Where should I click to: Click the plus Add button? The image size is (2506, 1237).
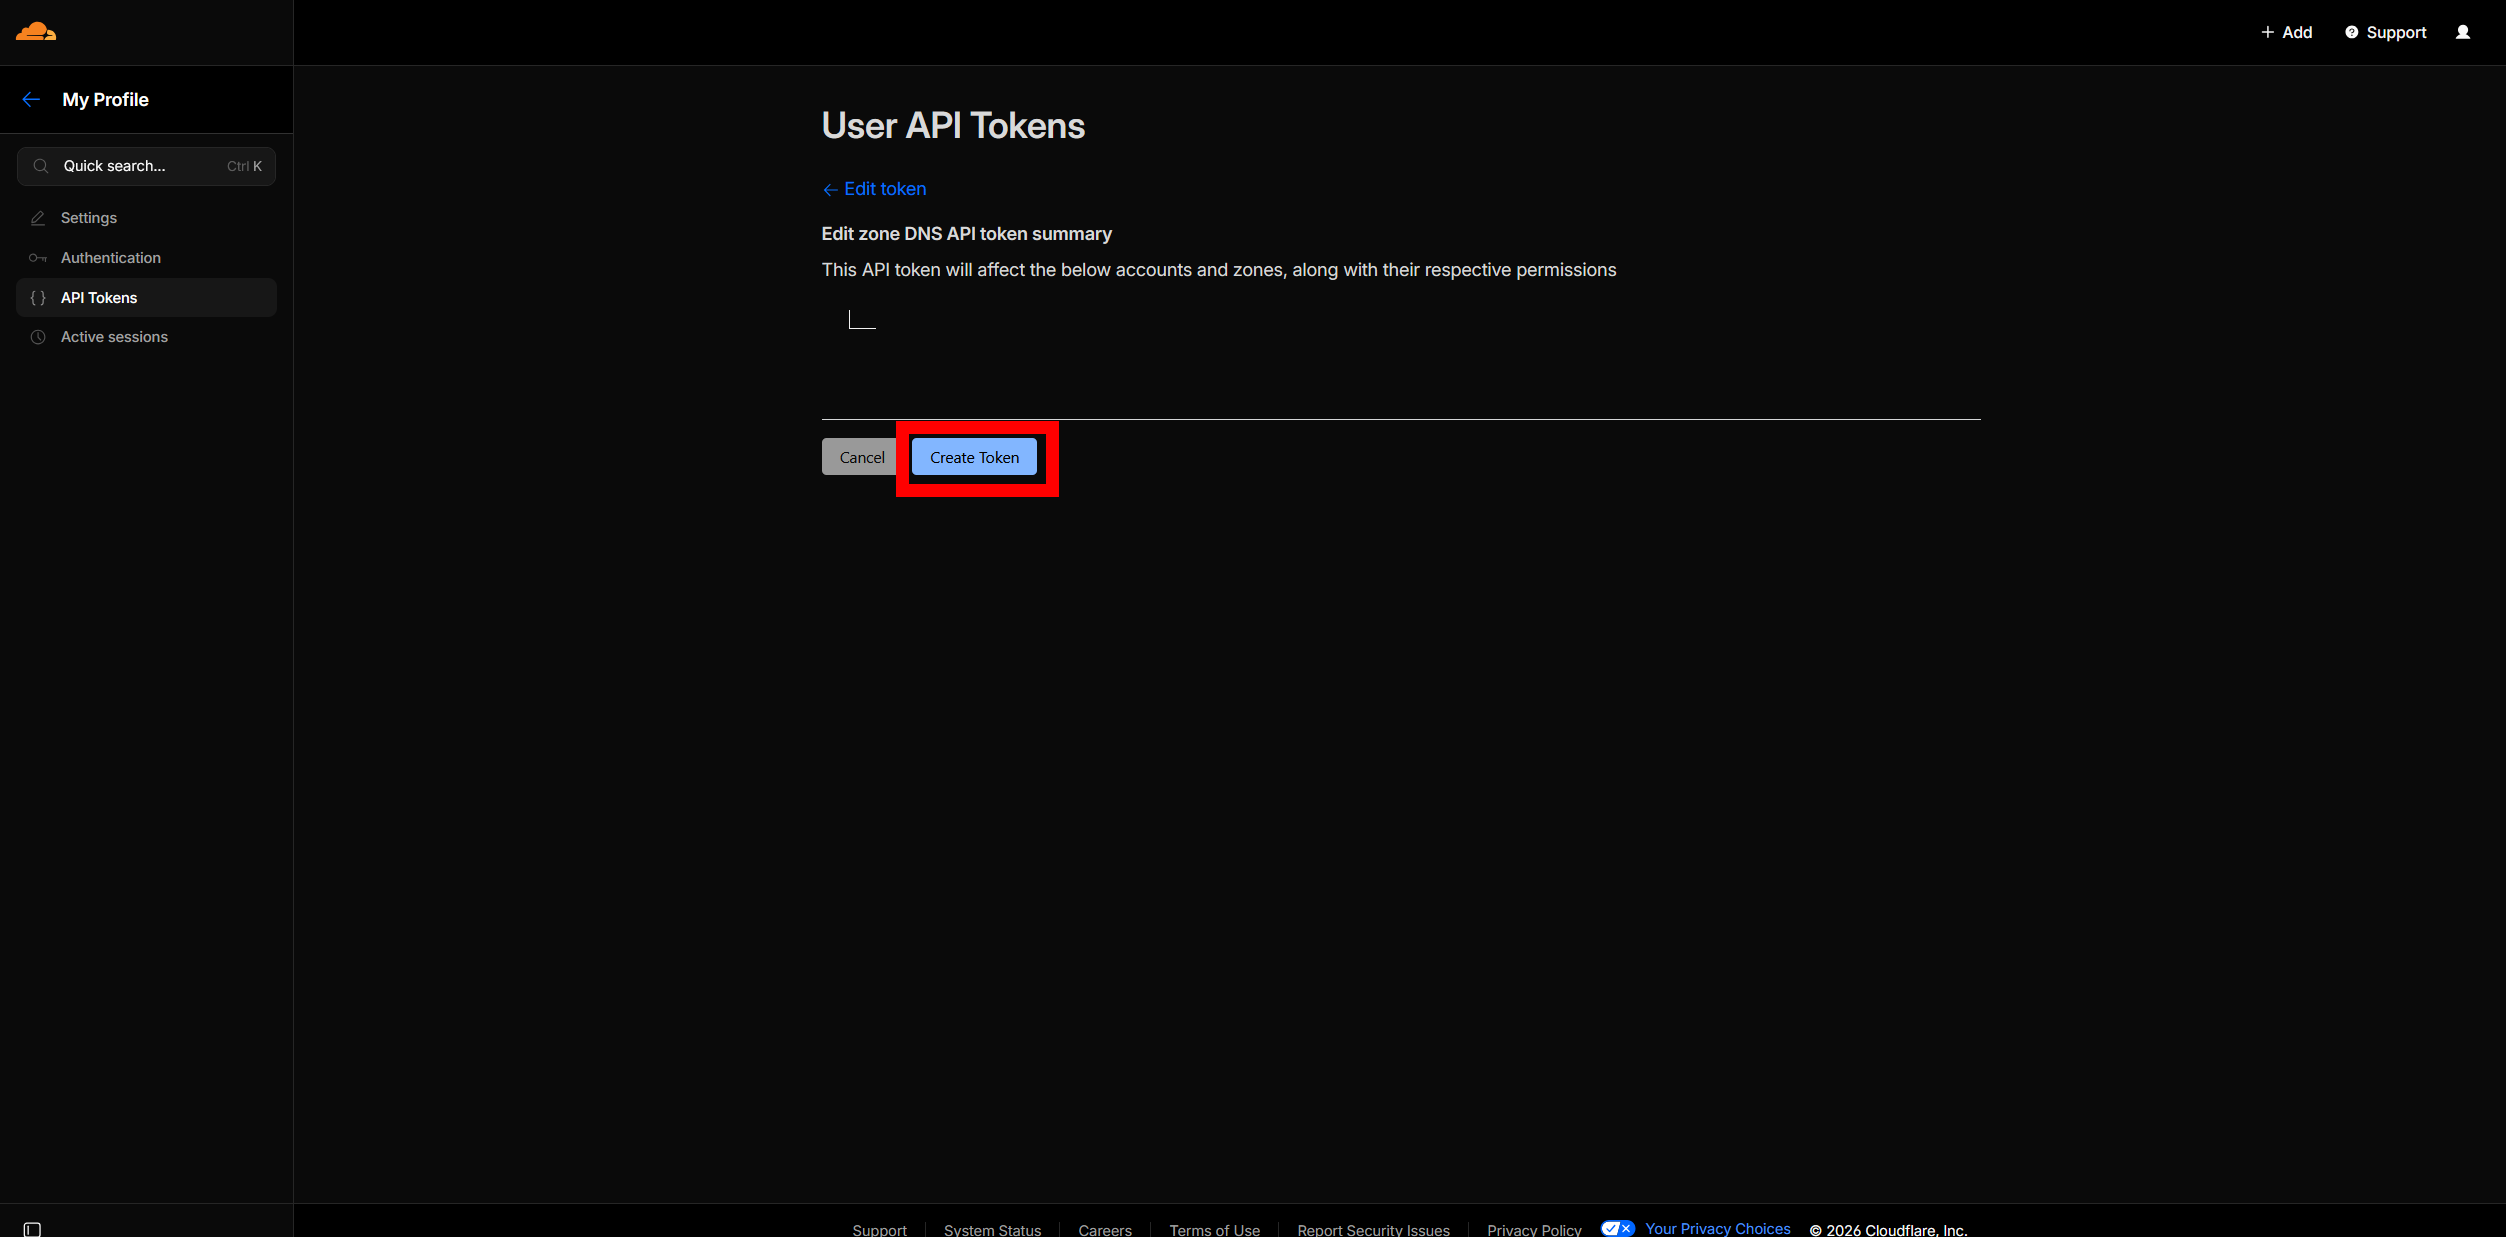[x=2286, y=32]
